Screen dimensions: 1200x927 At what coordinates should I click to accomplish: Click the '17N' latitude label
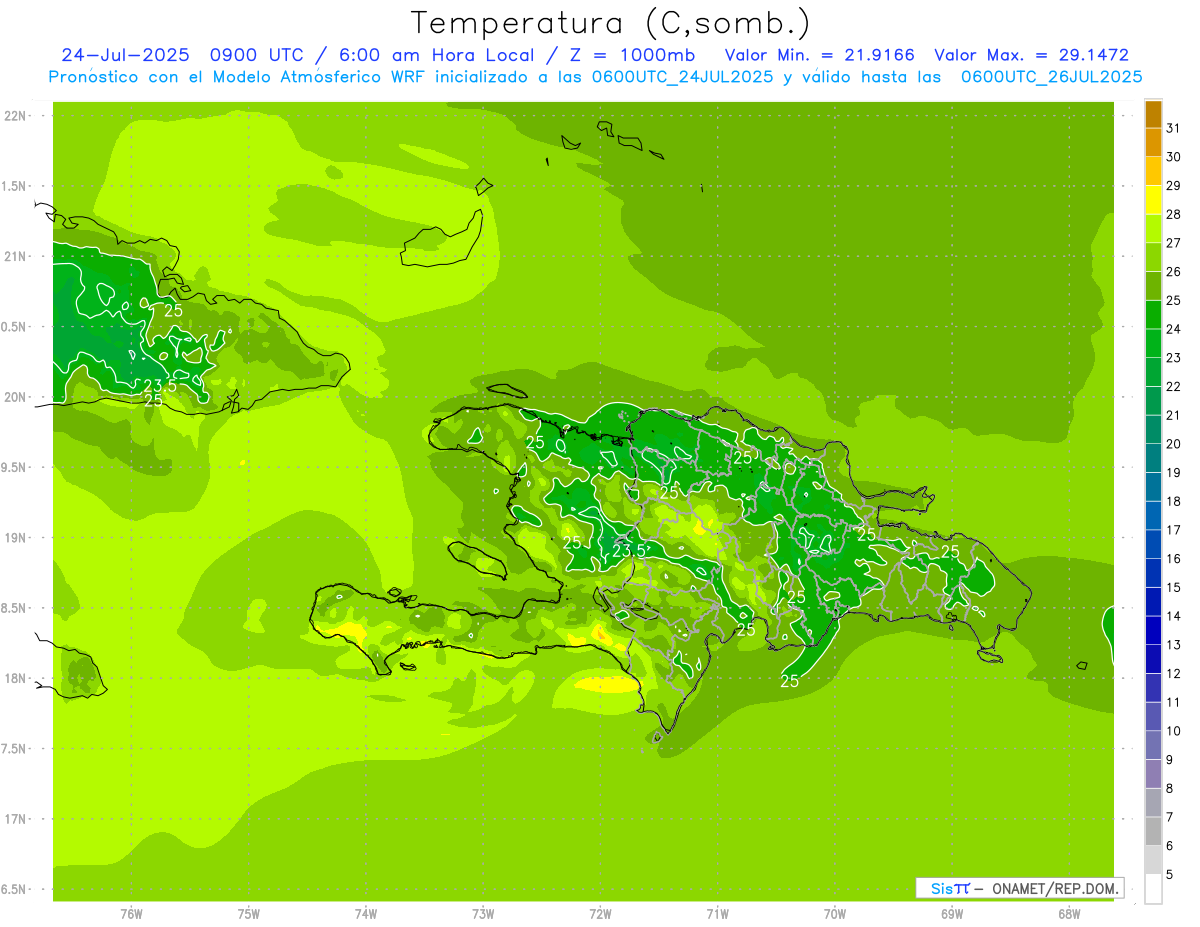pyautogui.click(x=15, y=819)
